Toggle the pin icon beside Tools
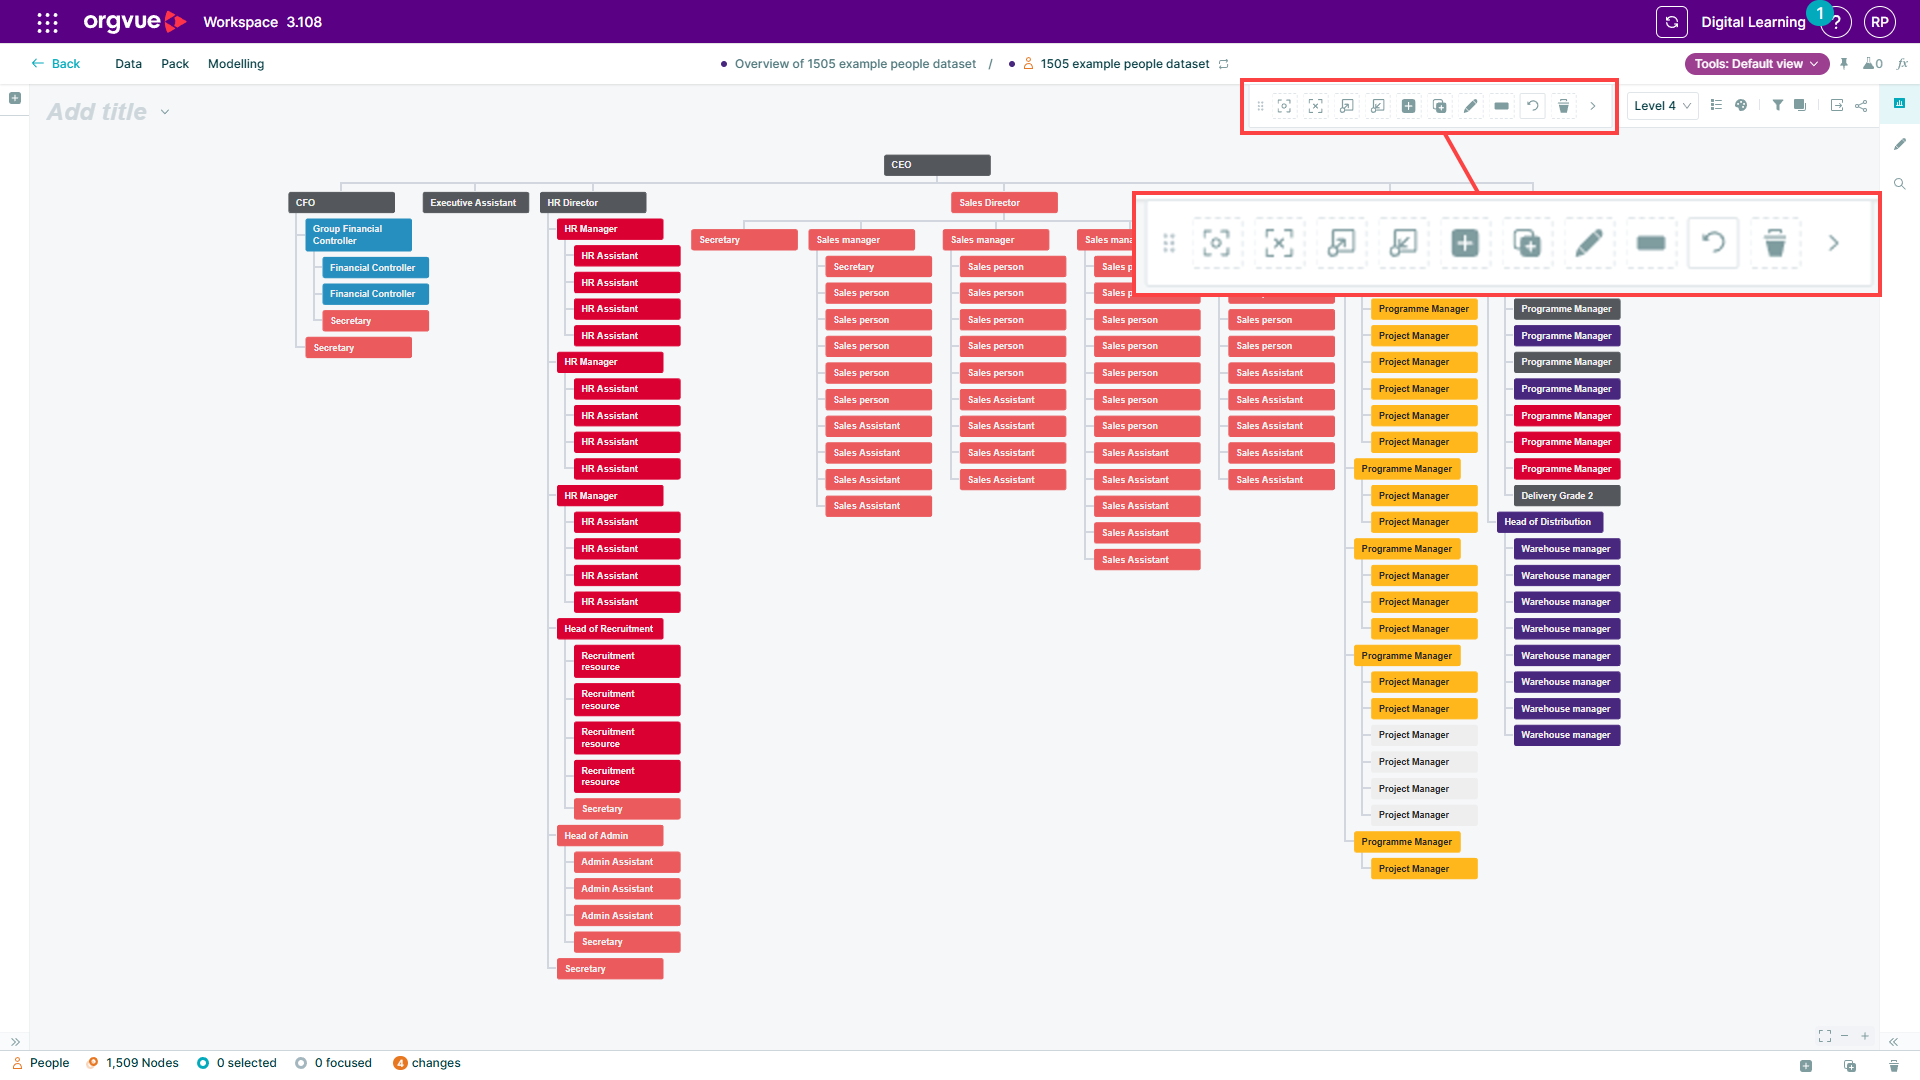Image resolution: width=1920 pixels, height=1080 pixels. pyautogui.click(x=1844, y=64)
